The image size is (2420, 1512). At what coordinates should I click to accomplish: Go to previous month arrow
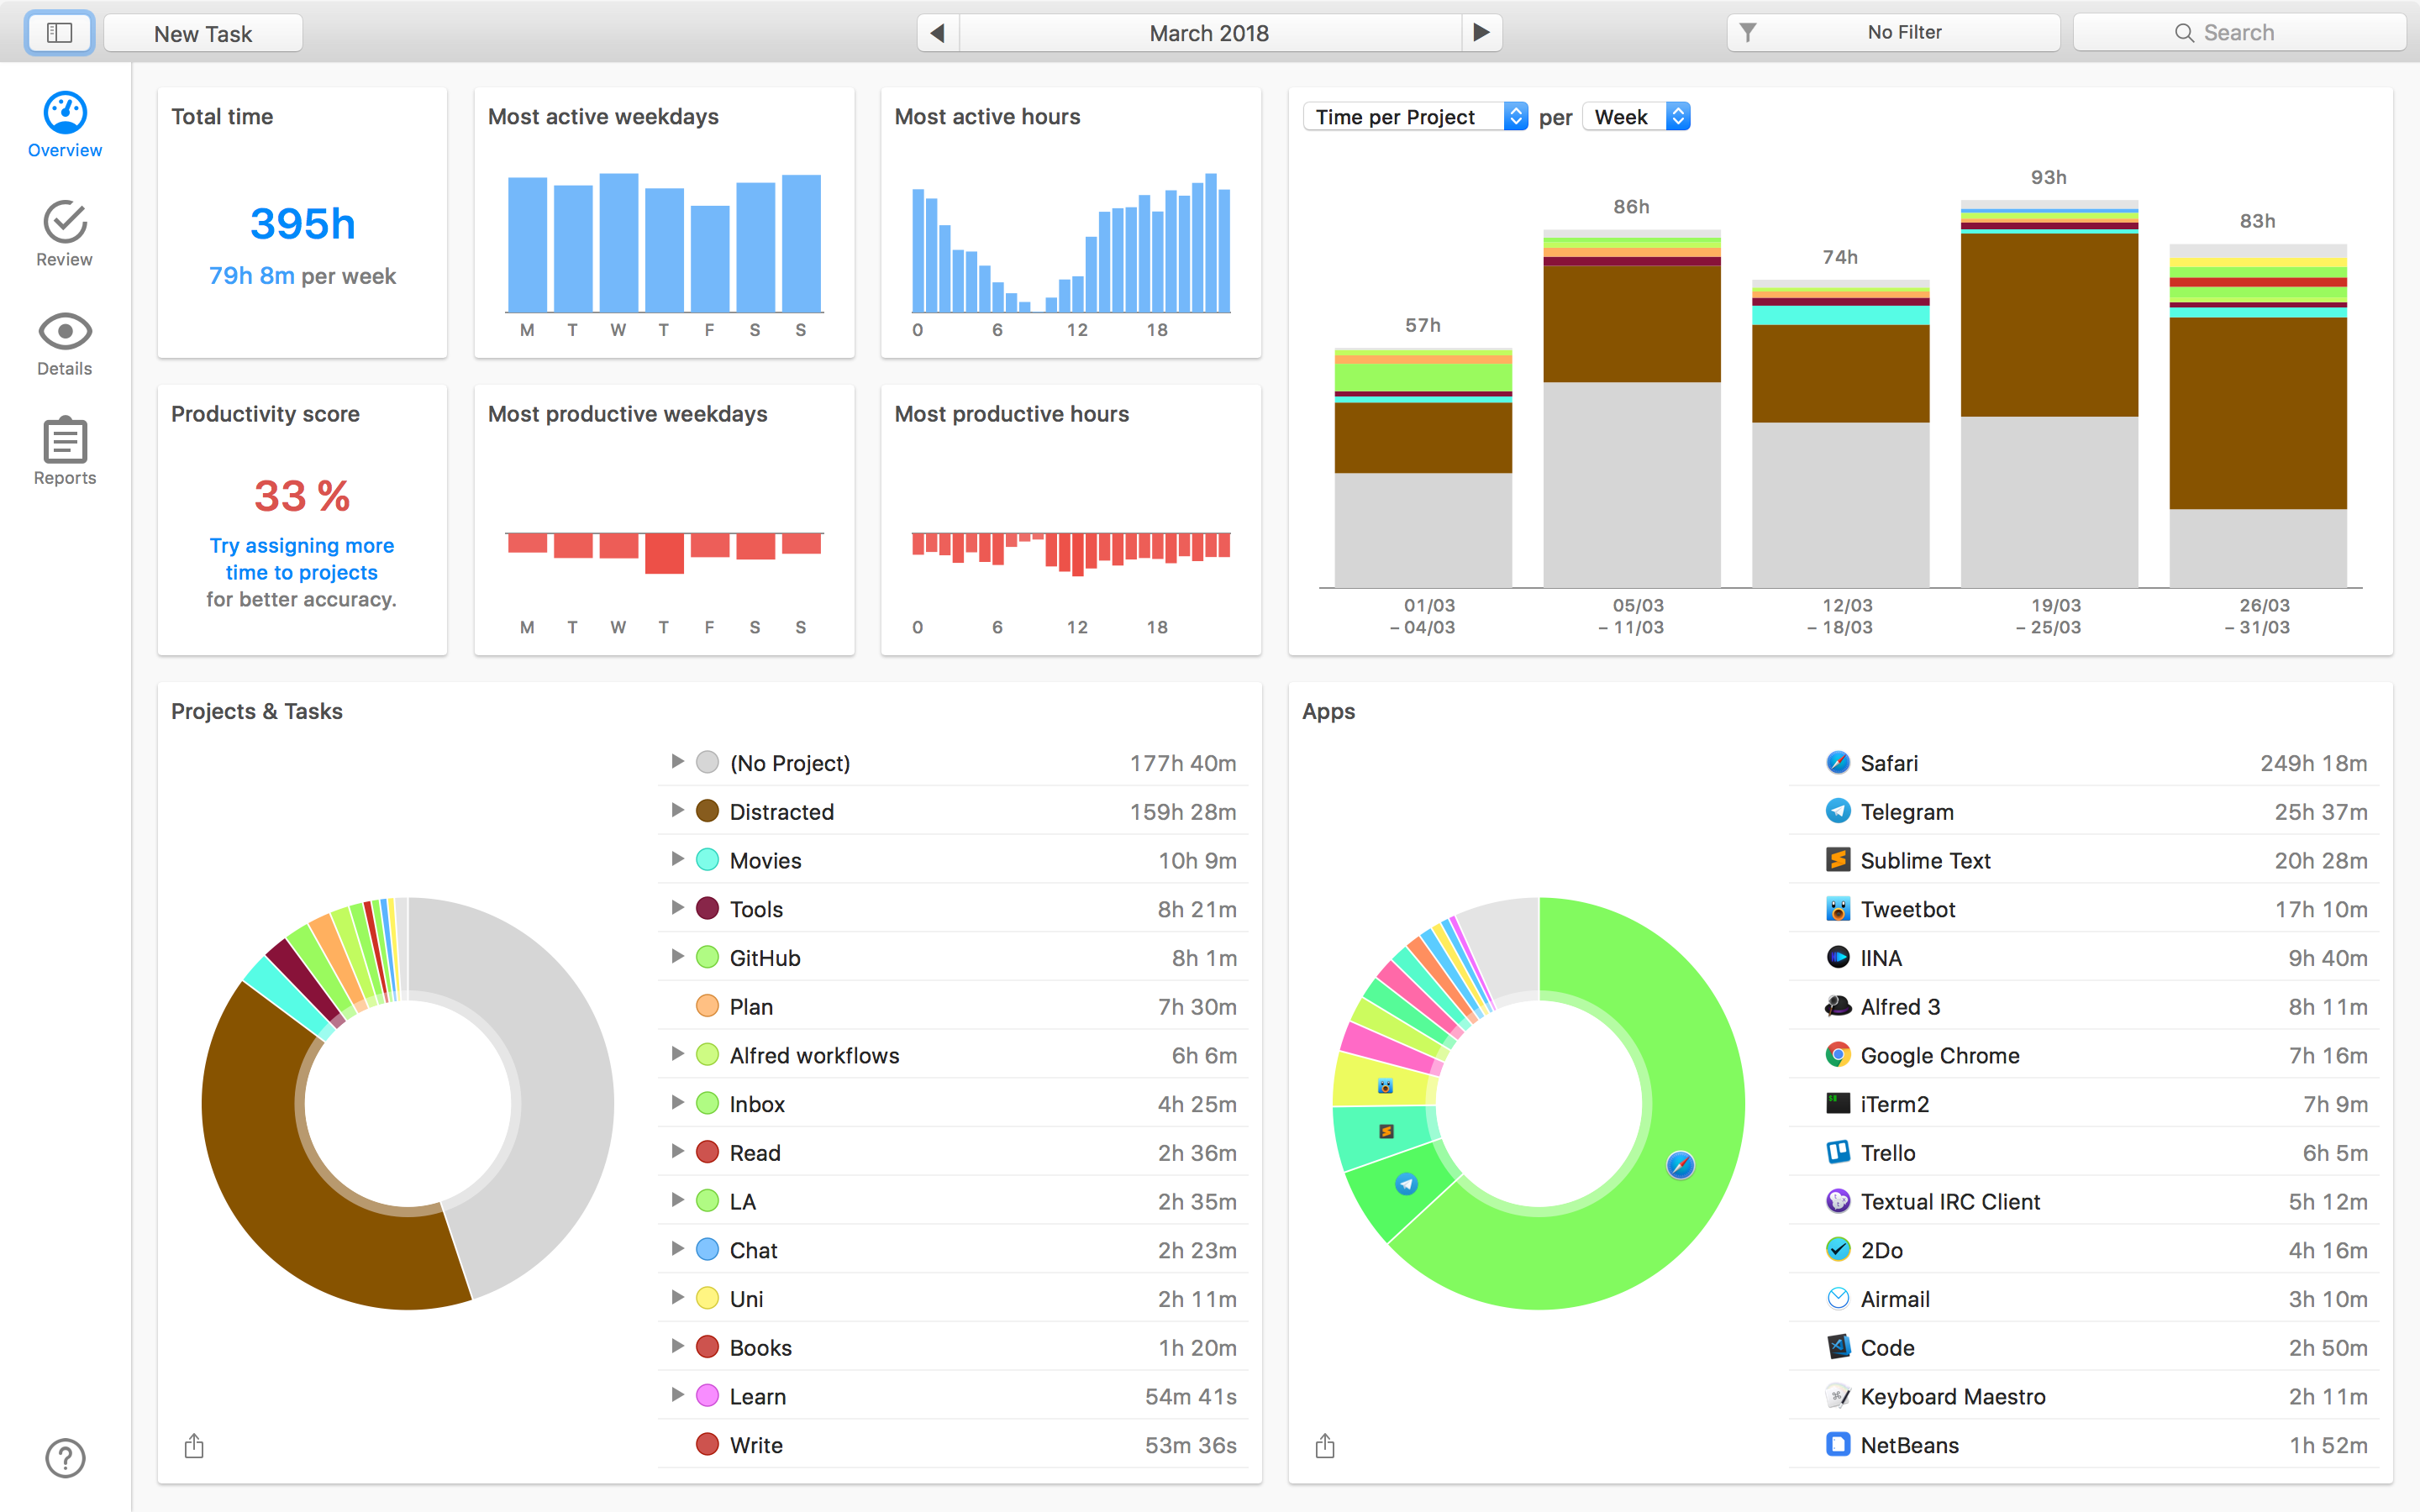click(938, 33)
